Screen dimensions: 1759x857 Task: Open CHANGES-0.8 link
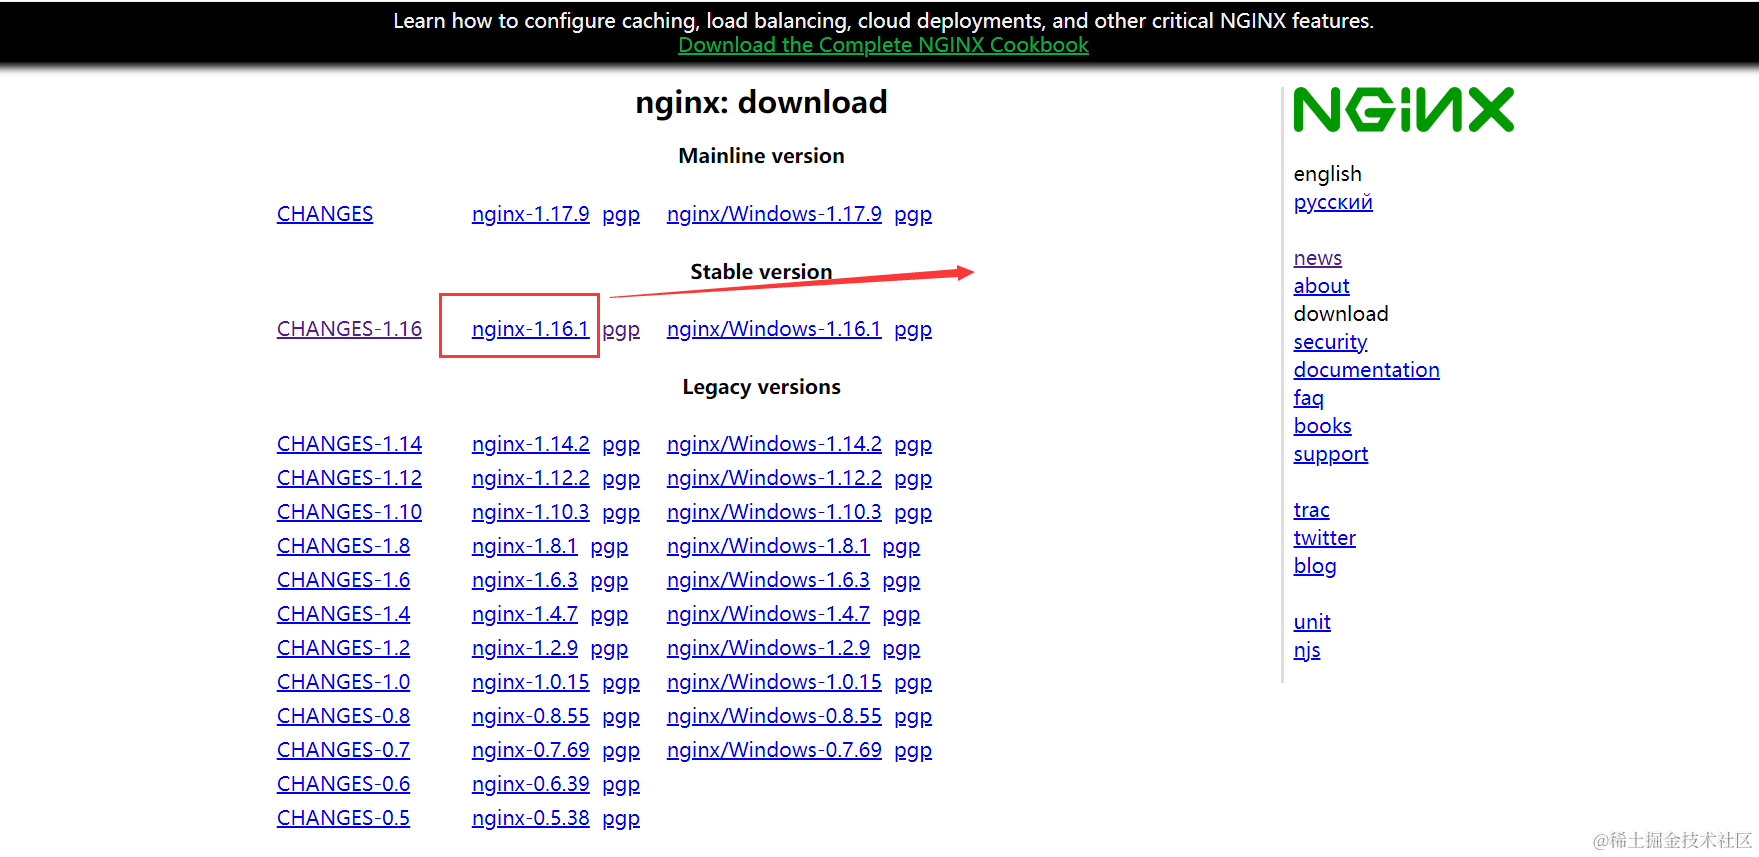tap(343, 716)
